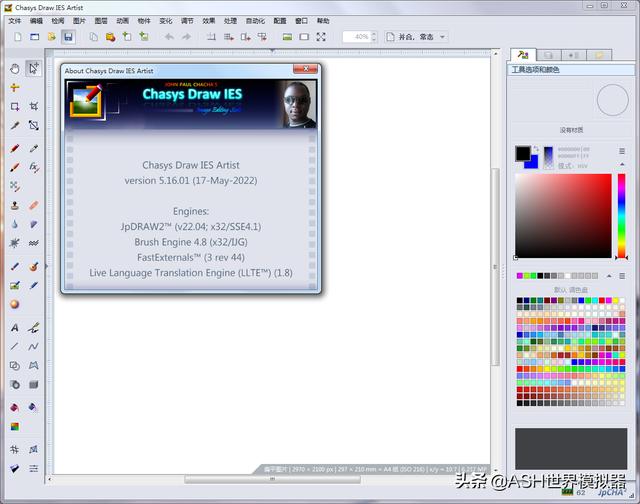Click the dark gray preview box

point(571,448)
